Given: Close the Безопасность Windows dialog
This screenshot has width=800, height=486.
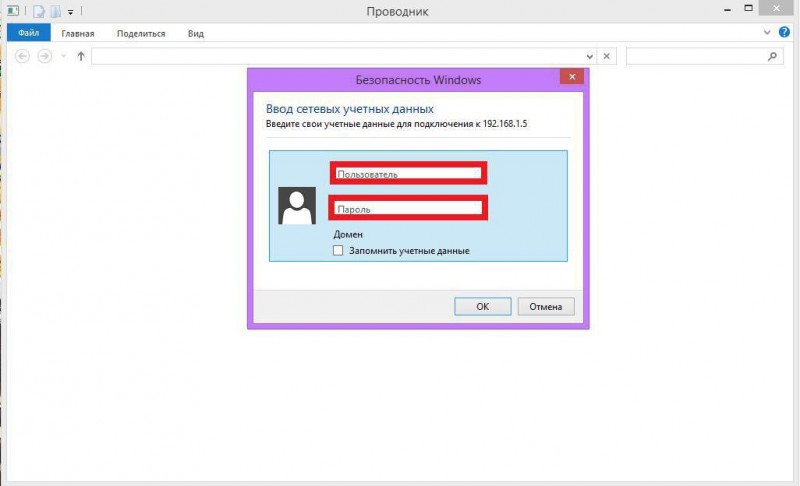Looking at the screenshot, I should 572,76.
